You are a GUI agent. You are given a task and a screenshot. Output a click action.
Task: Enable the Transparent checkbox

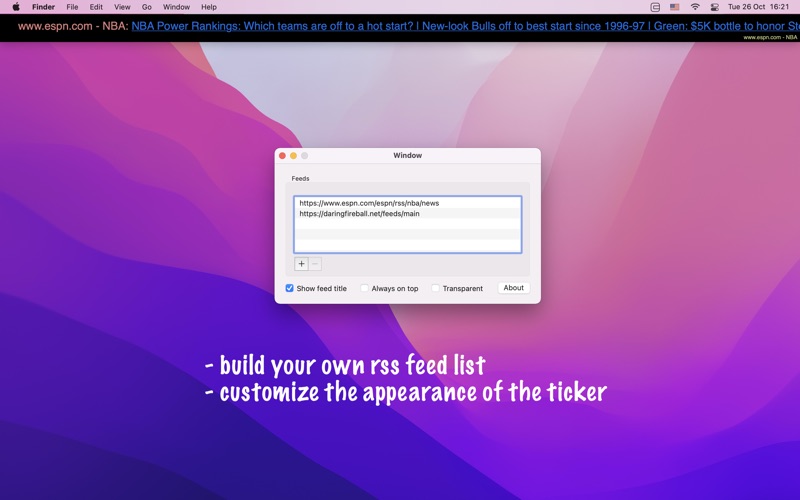(x=435, y=288)
